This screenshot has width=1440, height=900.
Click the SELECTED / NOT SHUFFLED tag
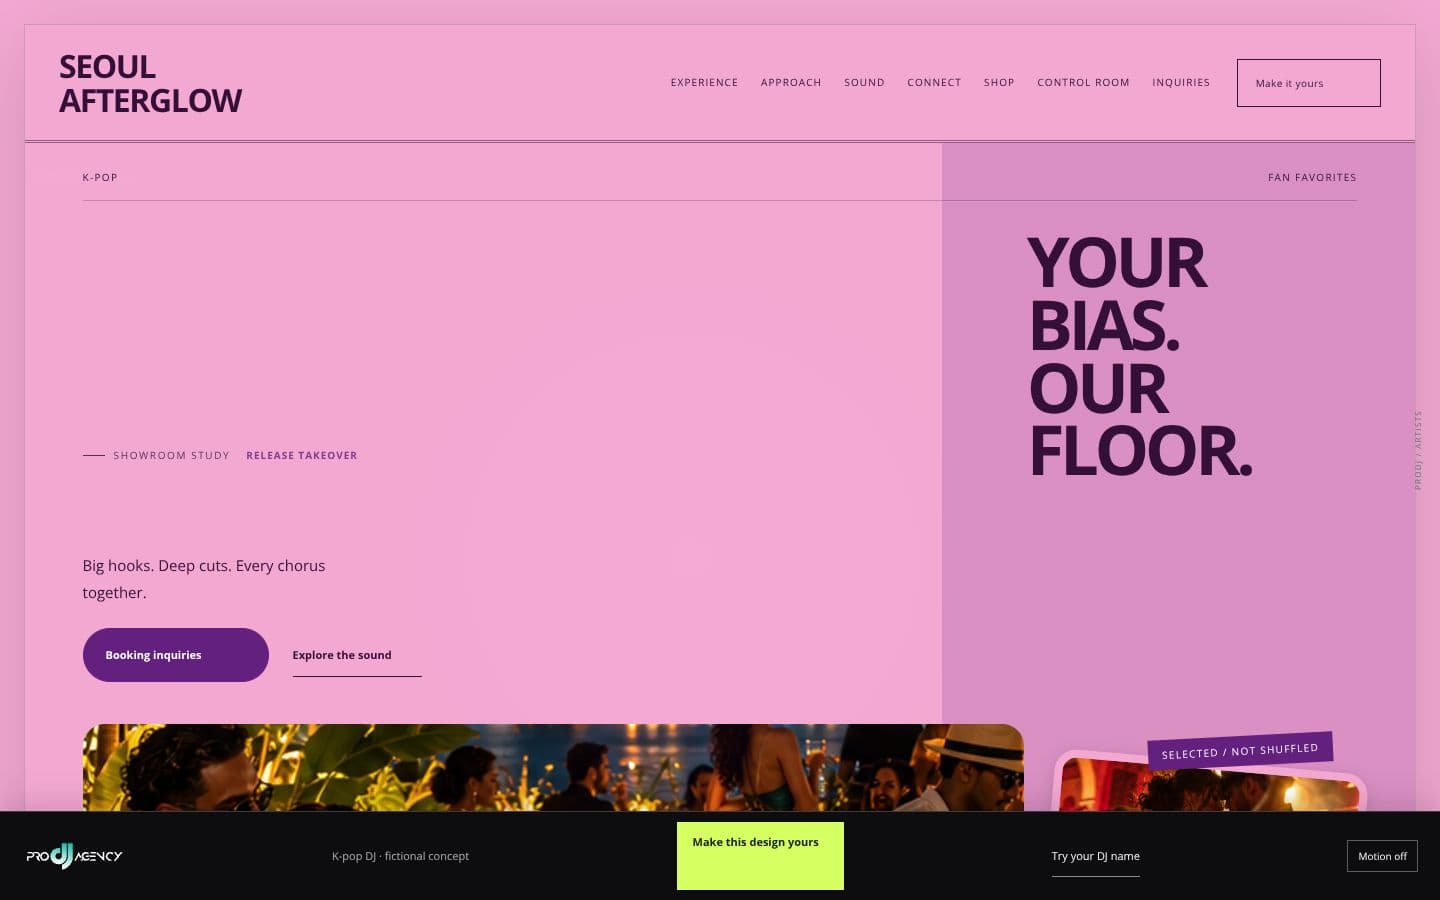click(1240, 750)
